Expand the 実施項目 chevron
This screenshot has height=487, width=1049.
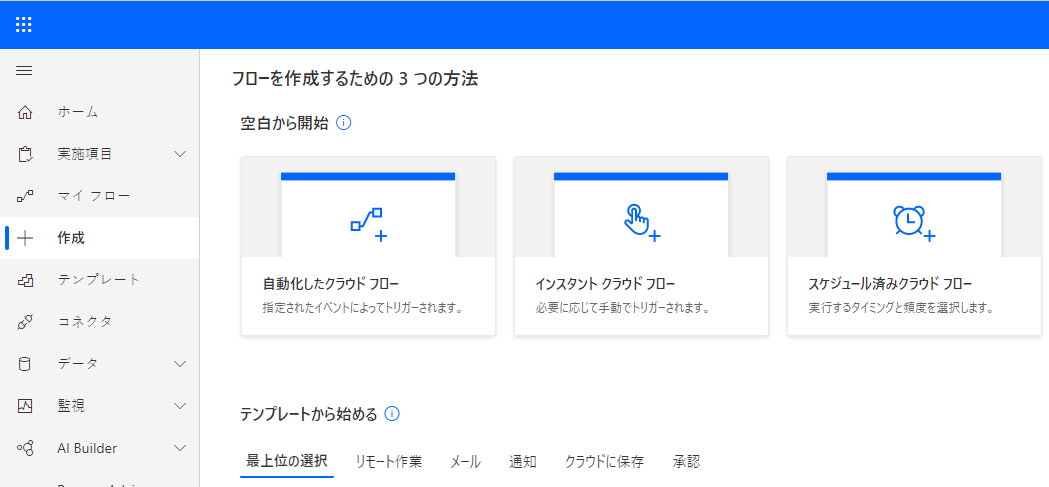click(x=180, y=155)
